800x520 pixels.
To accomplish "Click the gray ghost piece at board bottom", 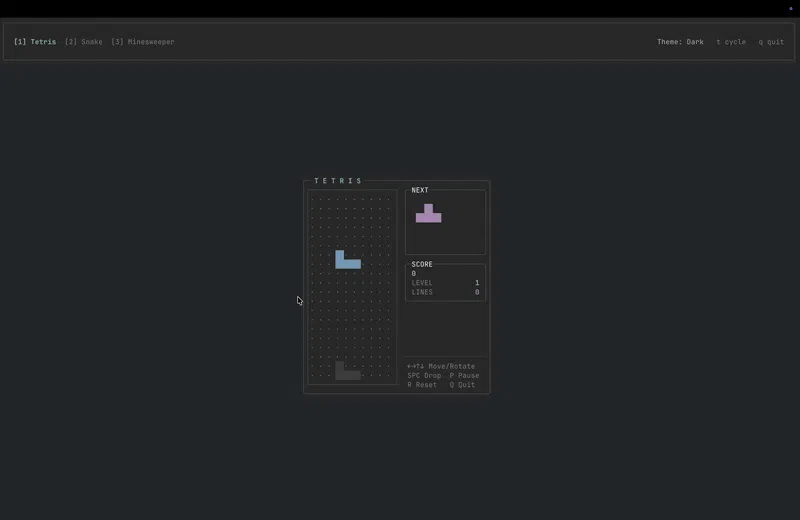I will tap(347, 370).
